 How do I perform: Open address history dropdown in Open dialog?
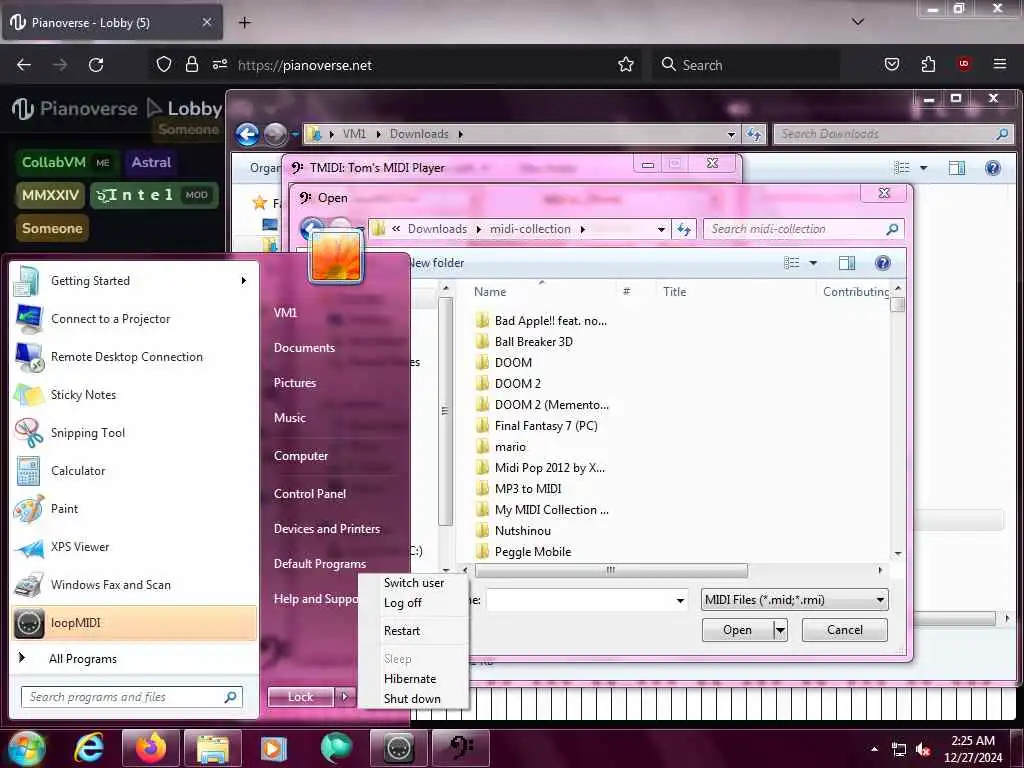[x=661, y=229]
